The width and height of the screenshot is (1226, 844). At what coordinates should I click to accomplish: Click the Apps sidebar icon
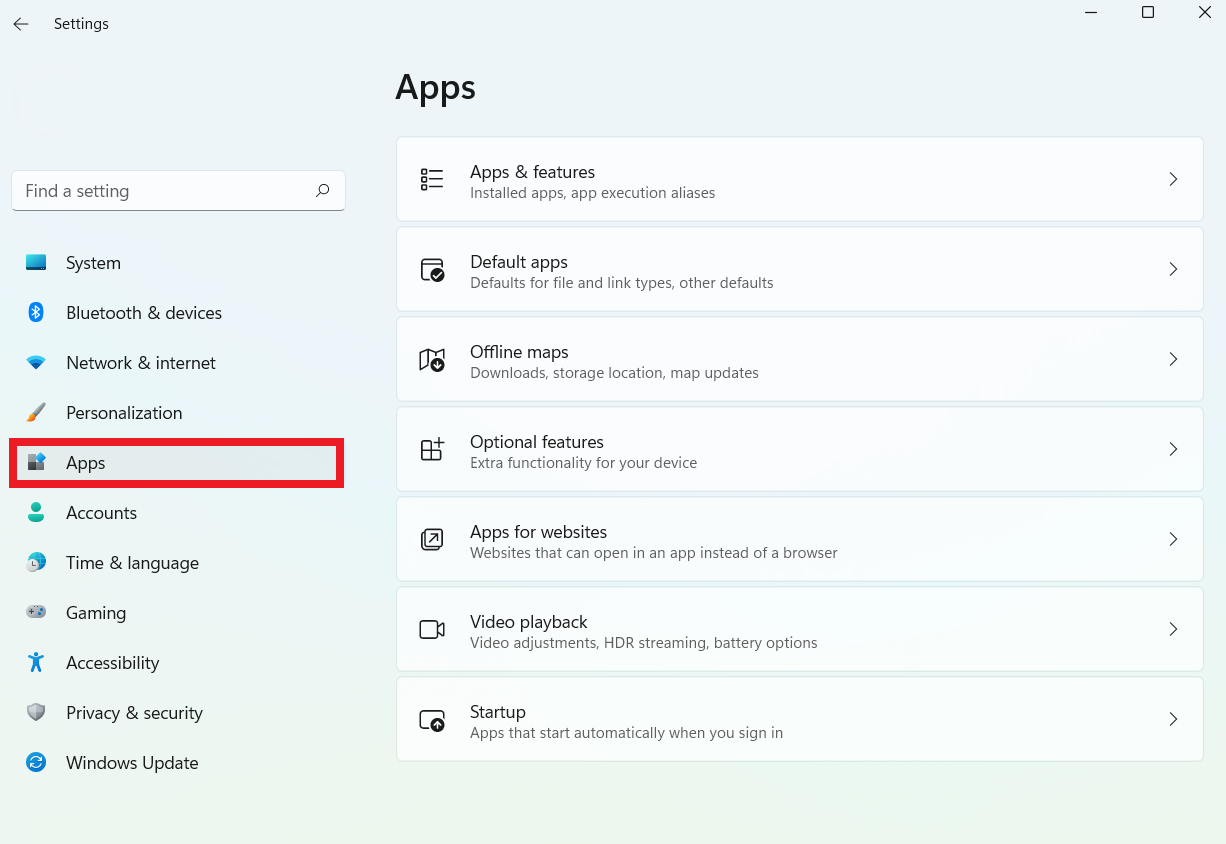36,462
